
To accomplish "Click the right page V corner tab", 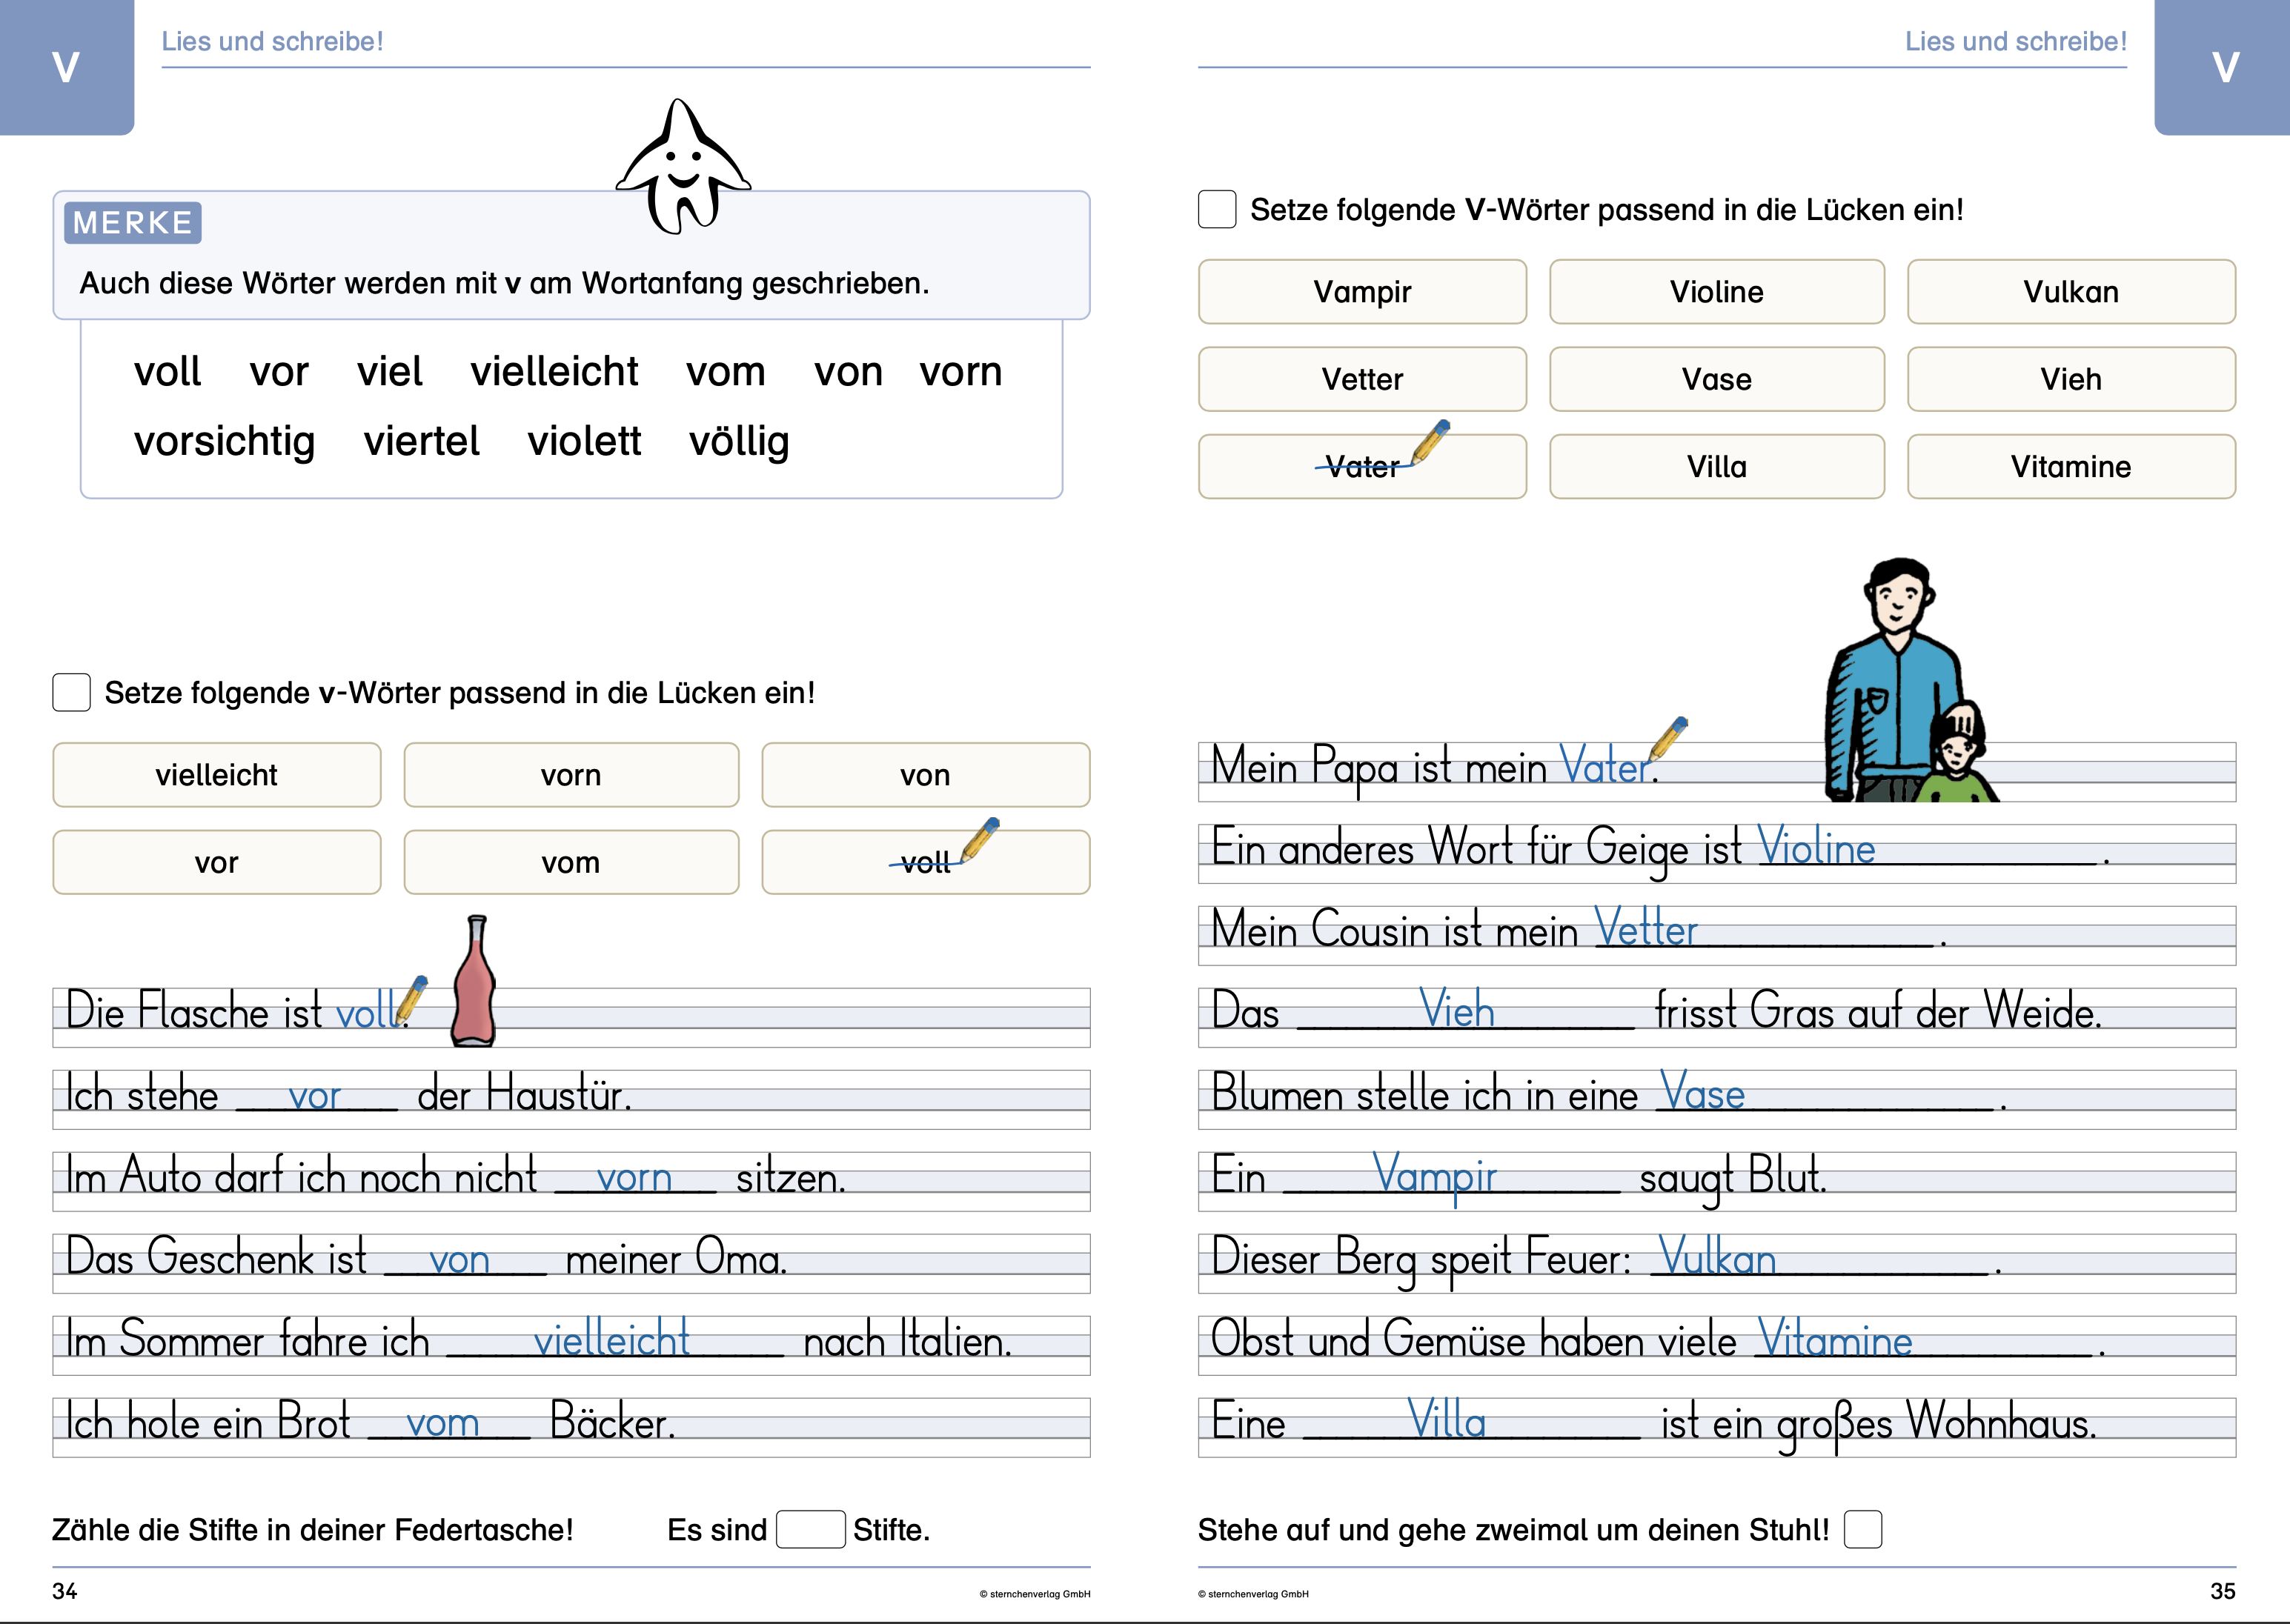I will coord(2223,66).
